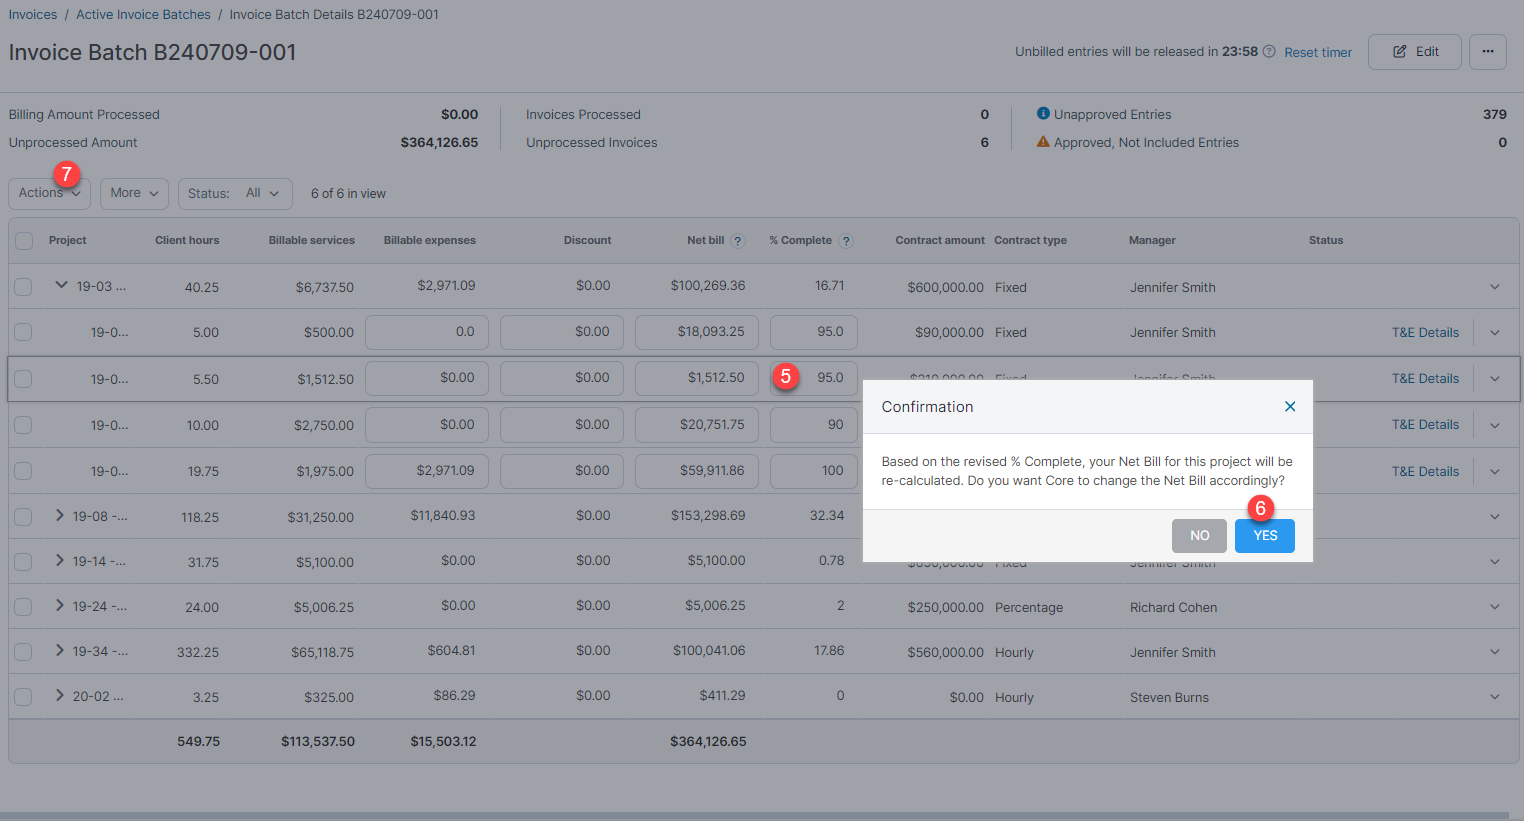Open row menu chevron for Steven Burns row
This screenshot has width=1524, height=821.
click(1495, 697)
